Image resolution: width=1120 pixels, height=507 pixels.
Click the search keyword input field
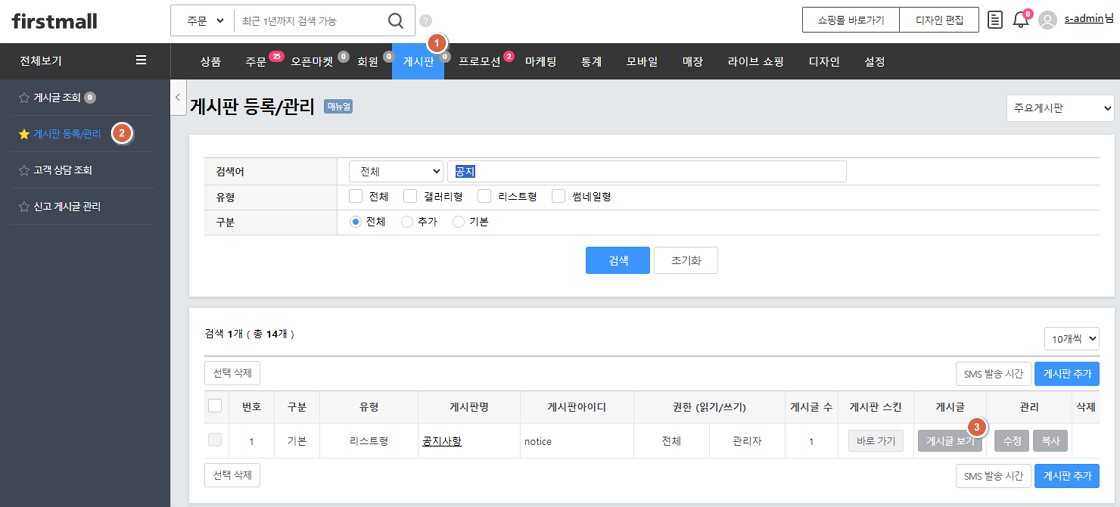pos(646,172)
